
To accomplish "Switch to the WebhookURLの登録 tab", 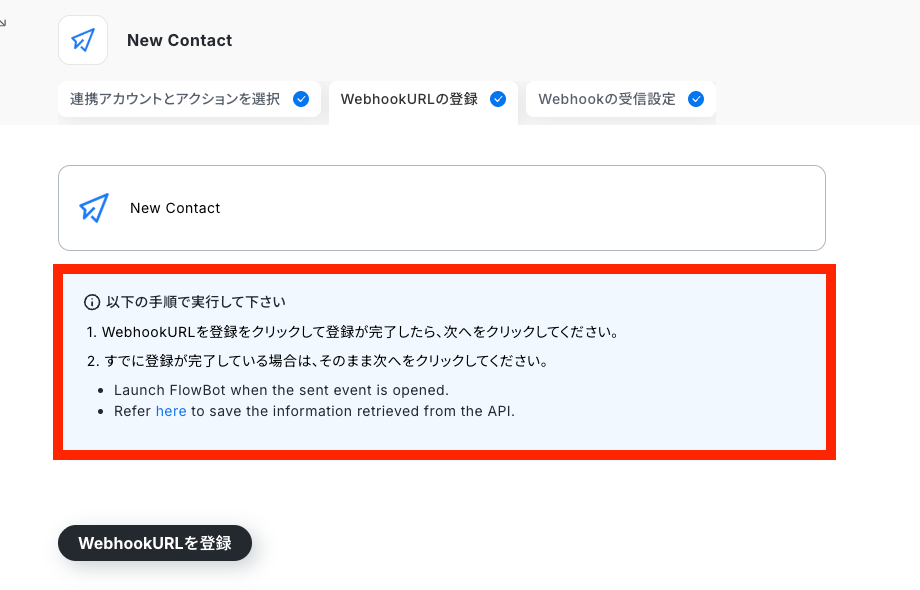I will tap(423, 101).
